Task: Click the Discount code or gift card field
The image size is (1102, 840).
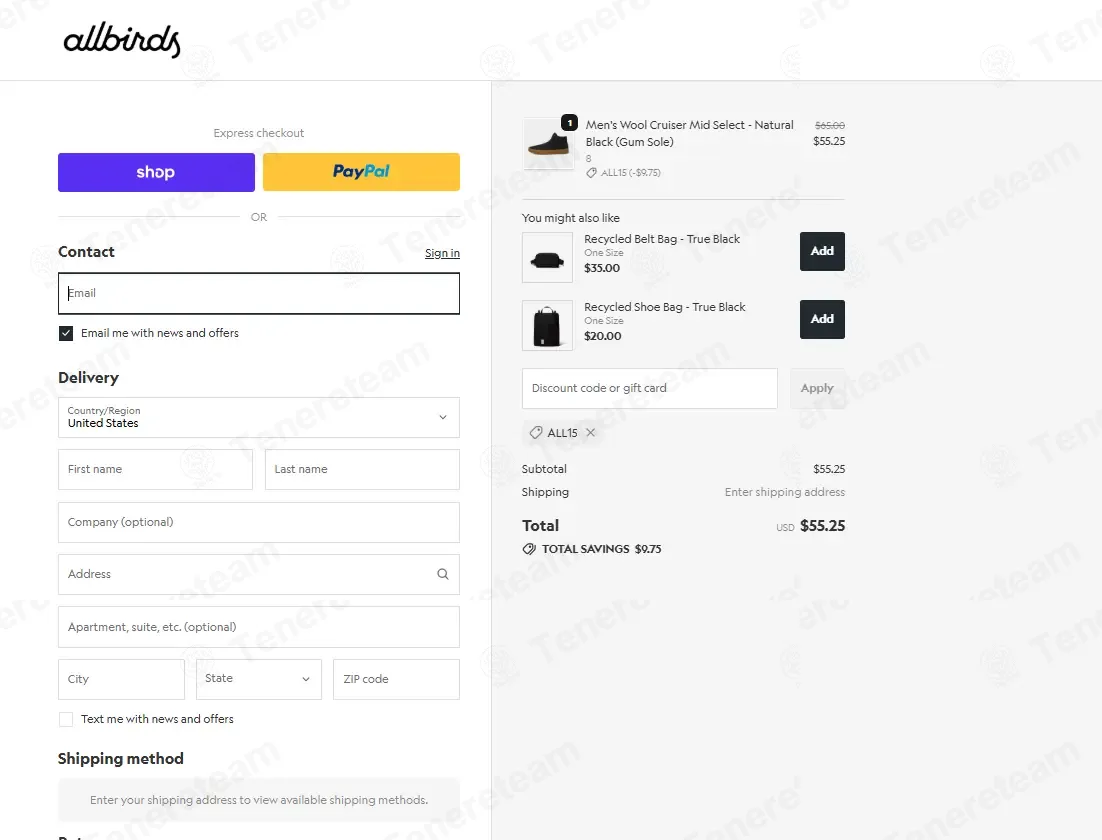Action: [x=649, y=389]
